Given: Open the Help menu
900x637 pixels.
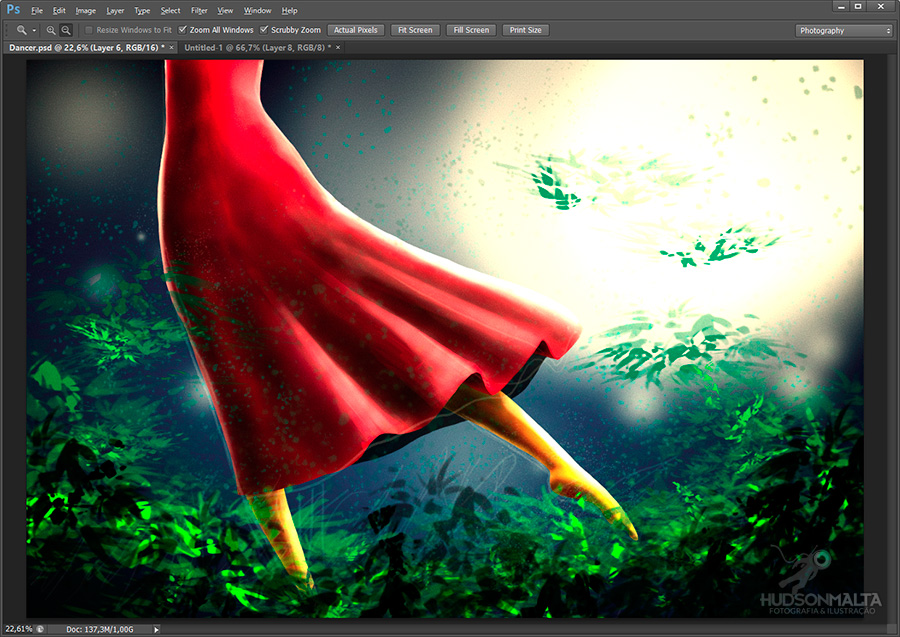Looking at the screenshot, I should click(x=289, y=10).
